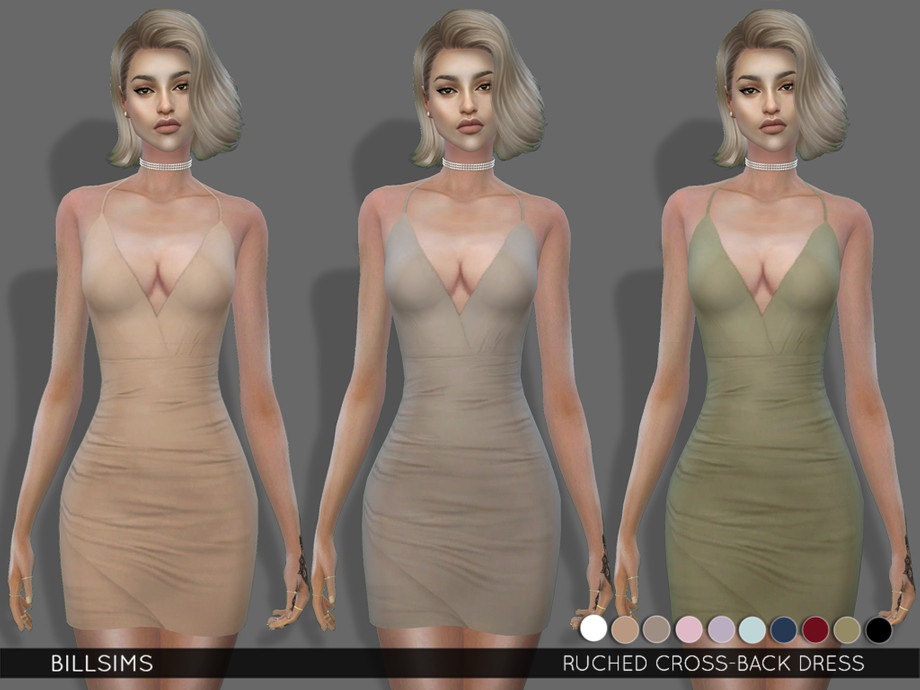This screenshot has width=920, height=690.
Task: Pick the lavender purple swatch
Action: coord(720,628)
